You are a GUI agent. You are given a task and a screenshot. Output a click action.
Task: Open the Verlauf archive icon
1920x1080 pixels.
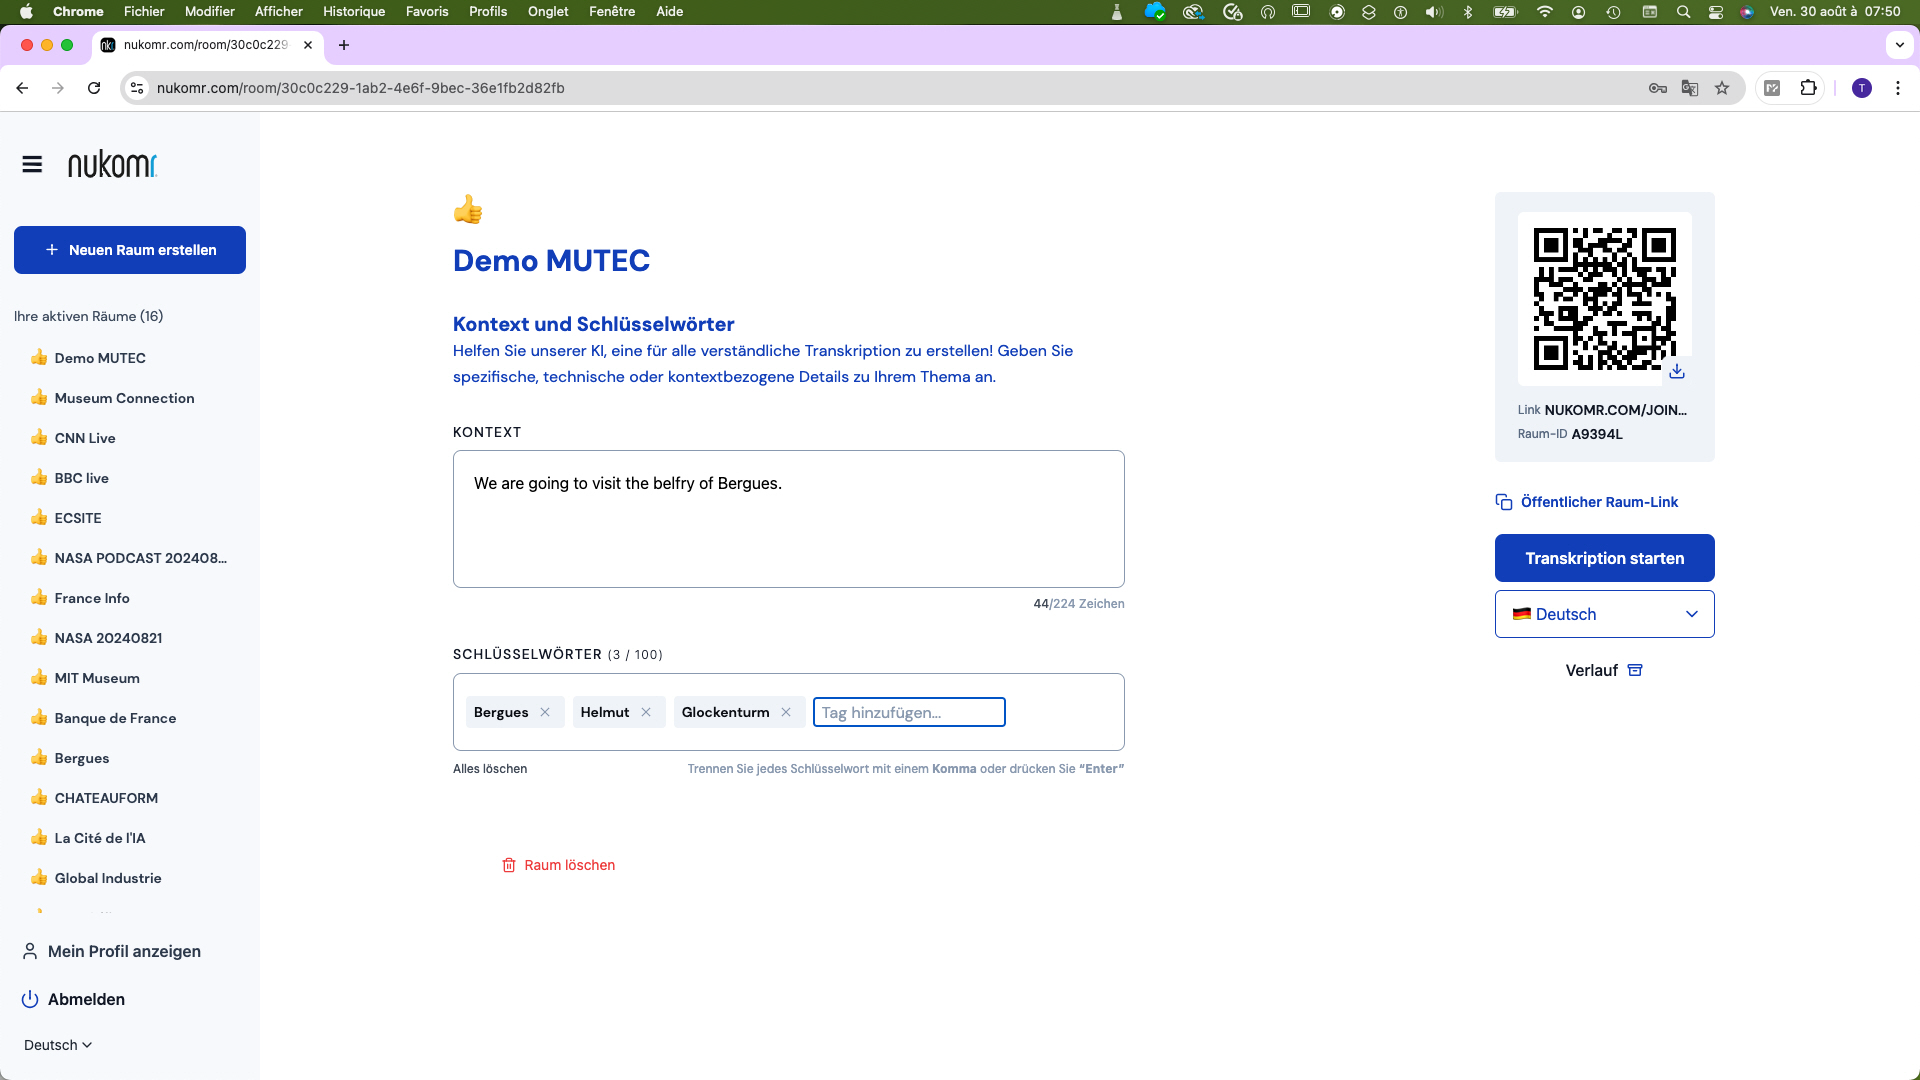coord(1635,670)
